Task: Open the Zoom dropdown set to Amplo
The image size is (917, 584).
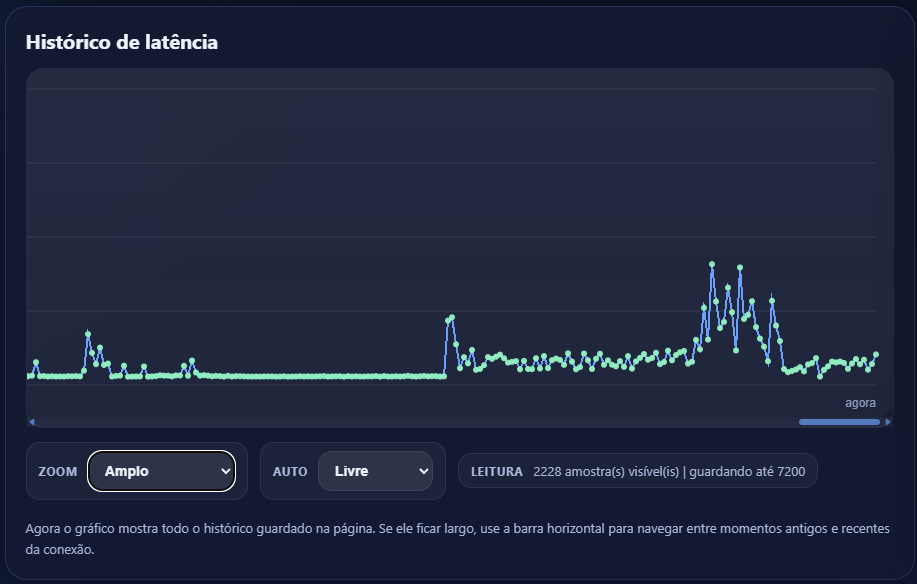Action: tap(161, 471)
